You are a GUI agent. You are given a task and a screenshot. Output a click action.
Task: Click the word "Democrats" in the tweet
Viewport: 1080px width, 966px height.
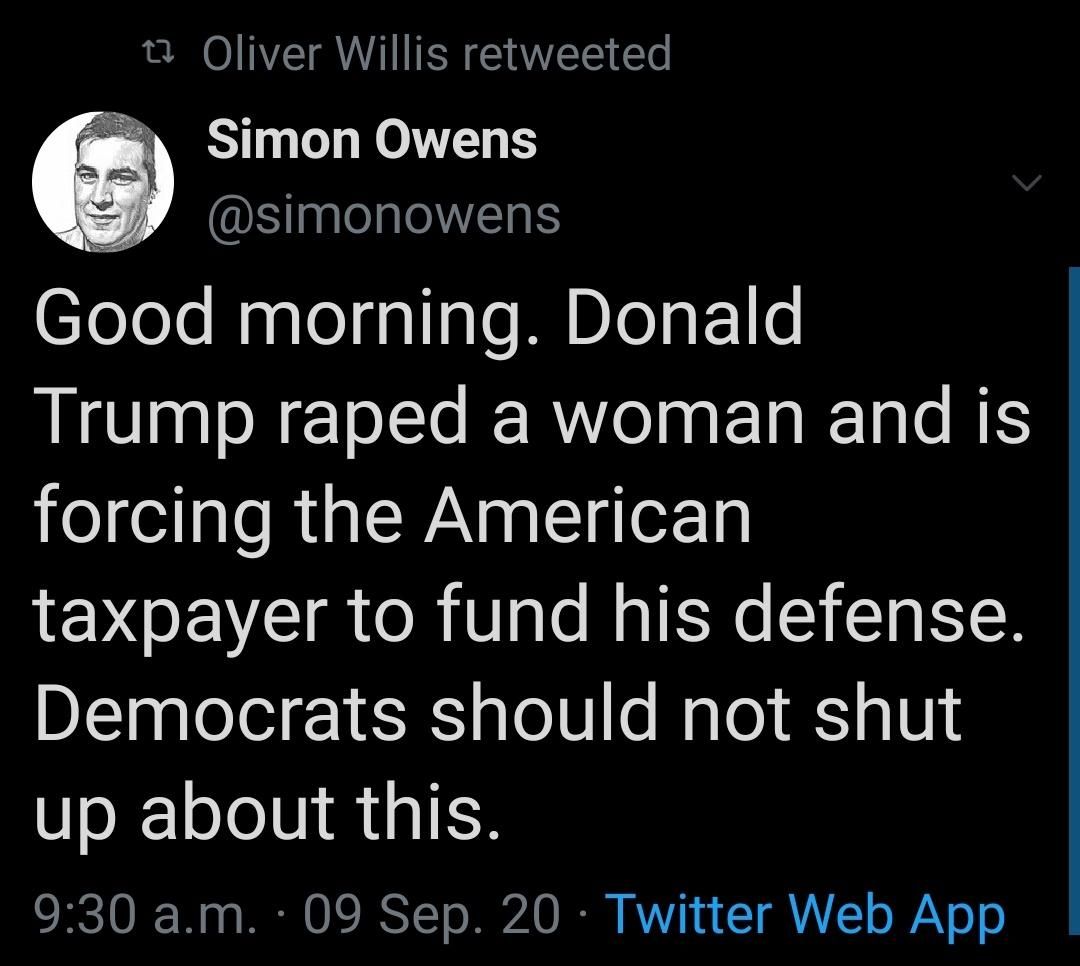pos(220,713)
